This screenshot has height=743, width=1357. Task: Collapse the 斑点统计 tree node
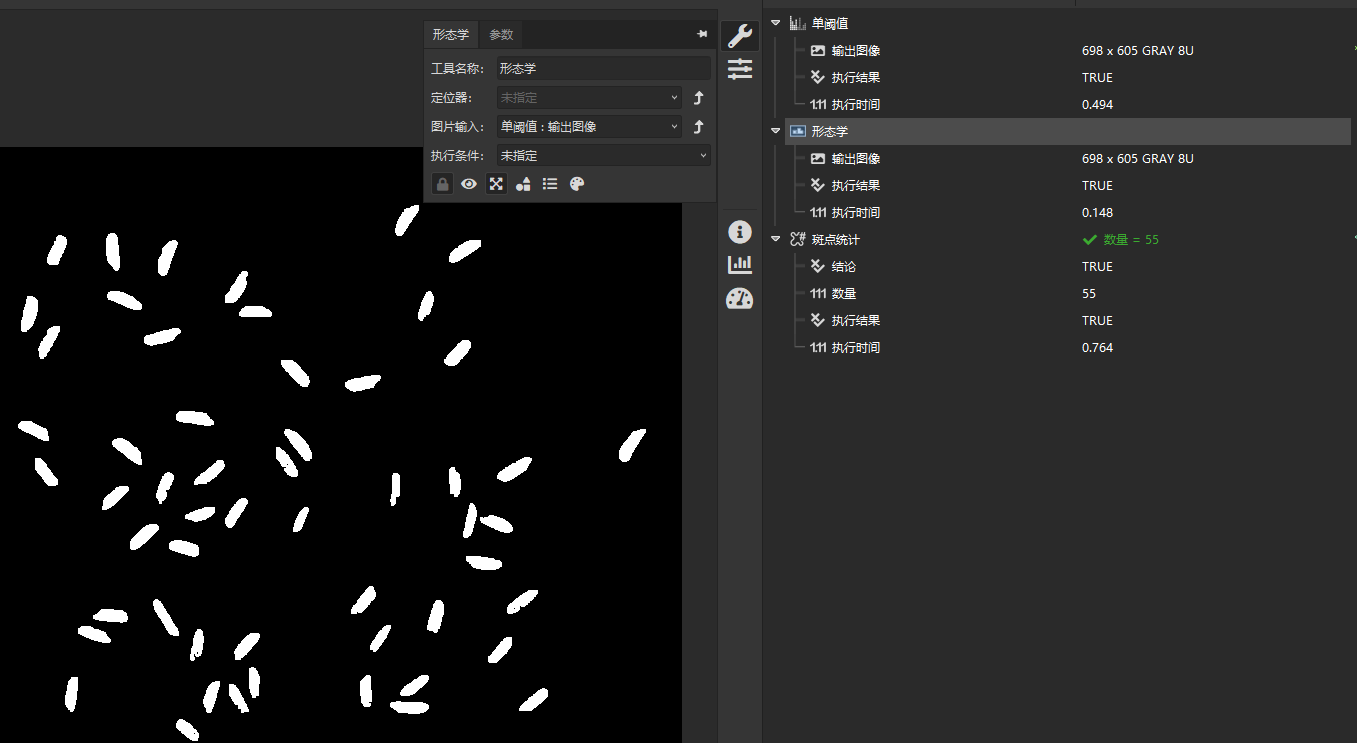tap(776, 239)
